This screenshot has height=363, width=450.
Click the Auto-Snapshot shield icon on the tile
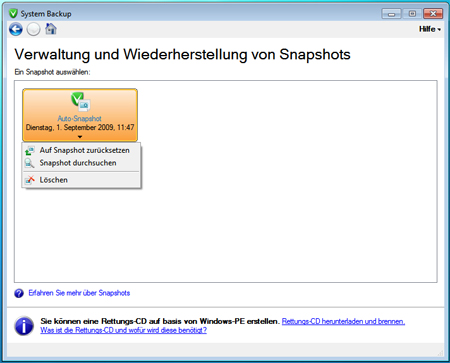click(x=80, y=101)
